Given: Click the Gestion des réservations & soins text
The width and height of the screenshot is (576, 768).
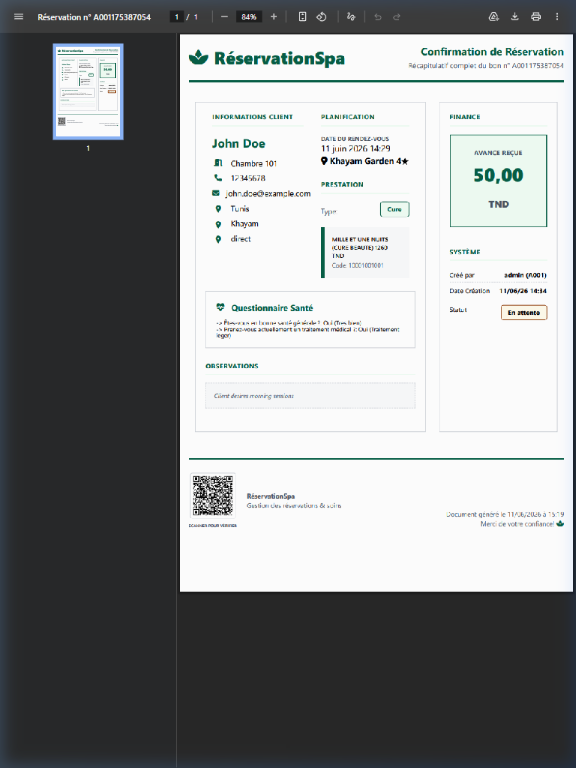Looking at the screenshot, I should [x=293, y=505].
